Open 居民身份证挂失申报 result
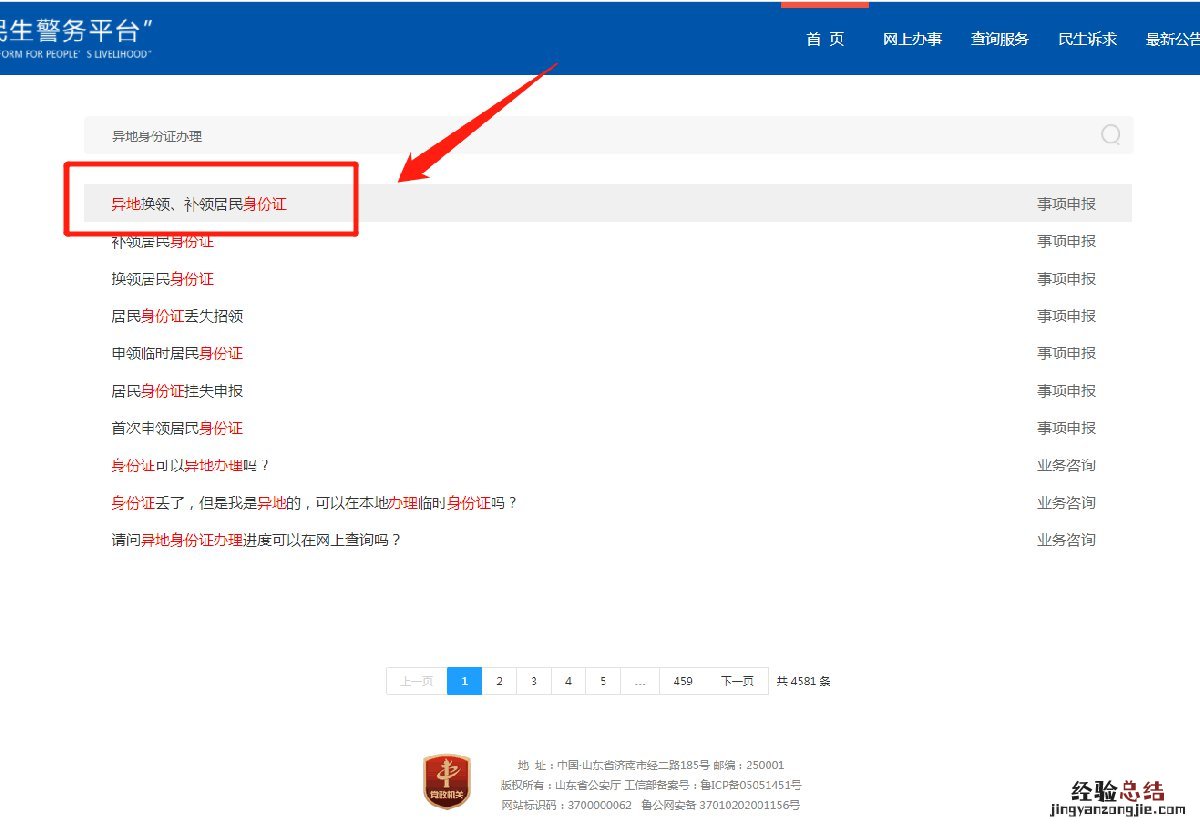 point(177,391)
